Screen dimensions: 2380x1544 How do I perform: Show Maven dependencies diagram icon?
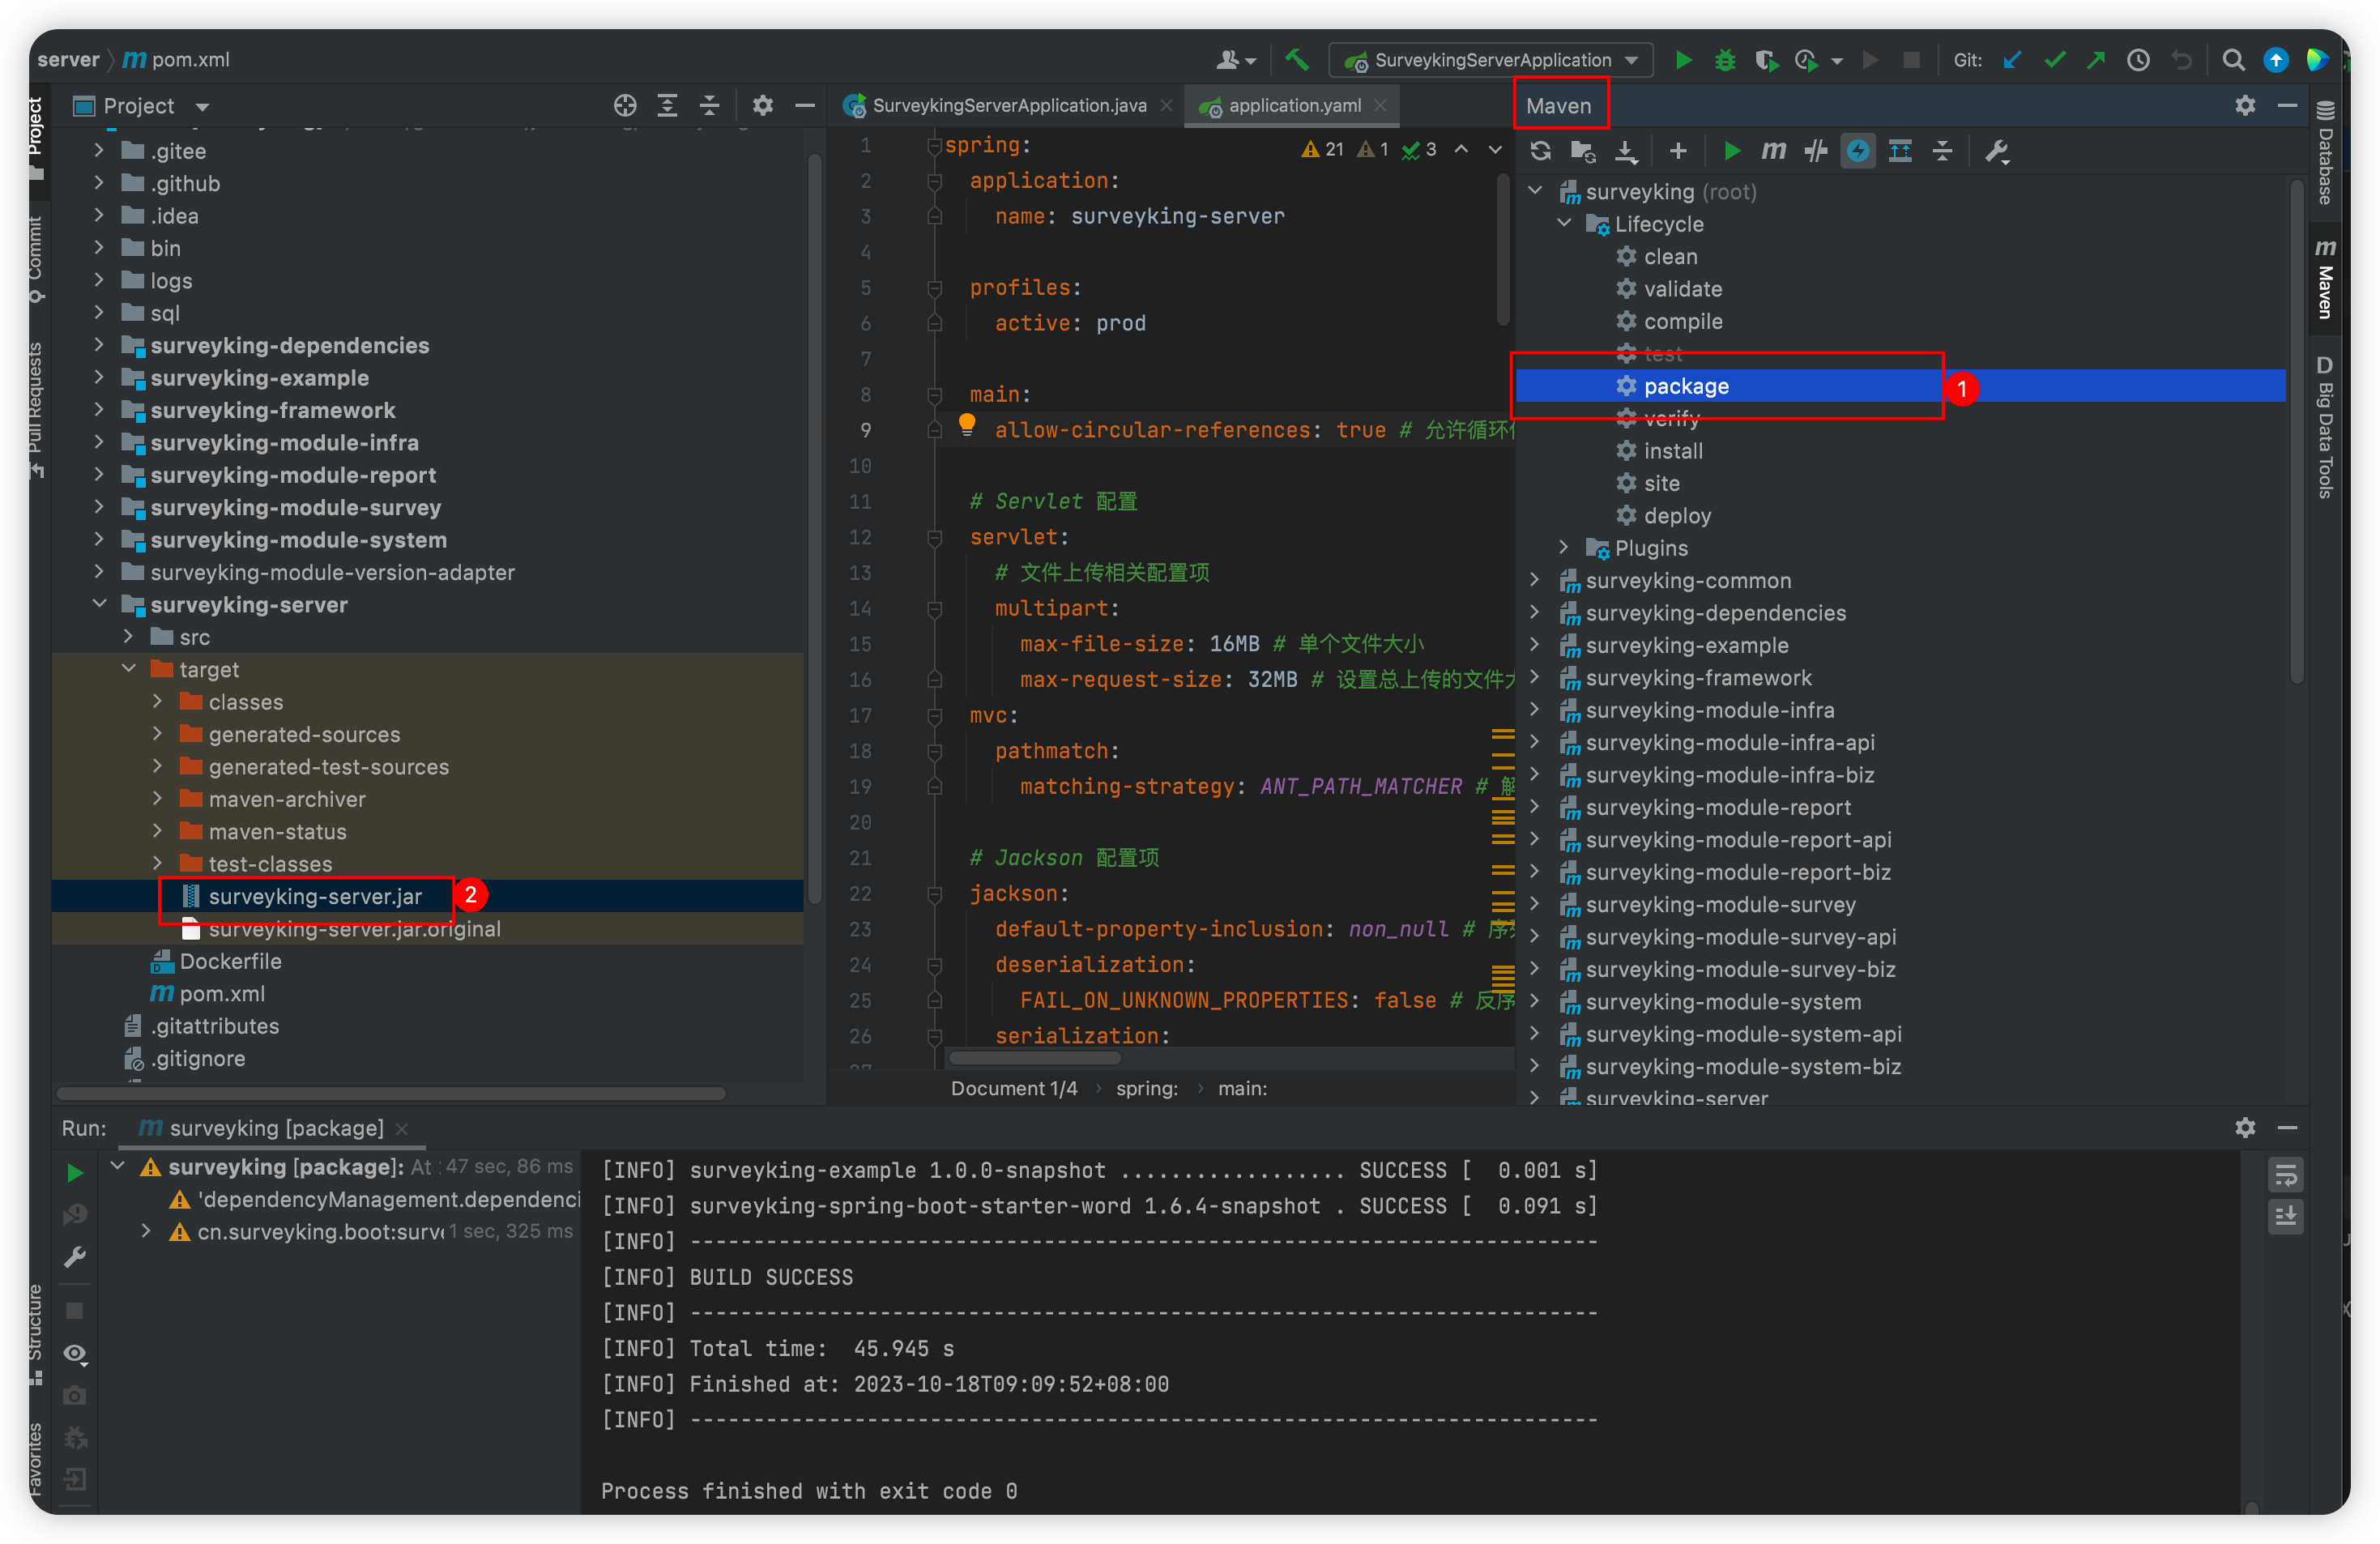click(1900, 151)
